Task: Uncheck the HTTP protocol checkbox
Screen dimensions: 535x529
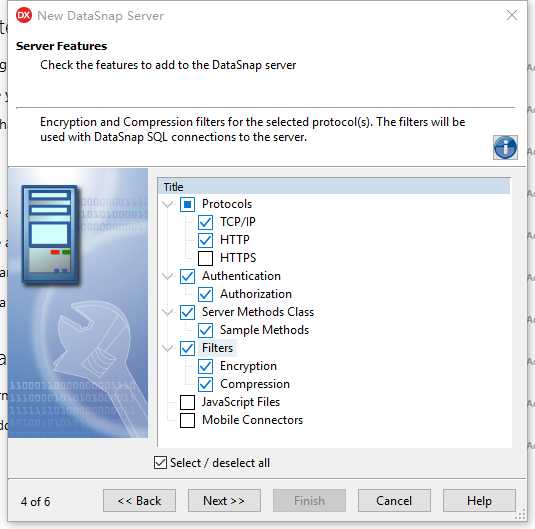Action: (x=205, y=240)
